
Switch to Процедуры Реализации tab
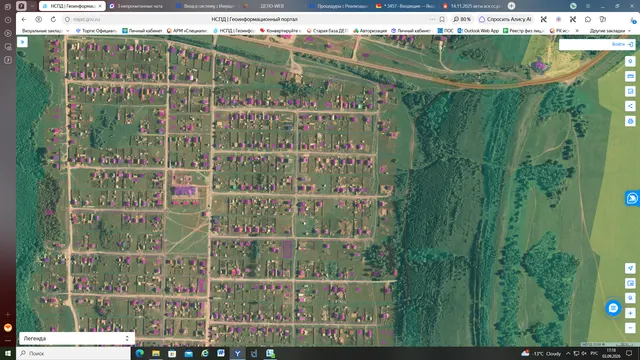point(339,6)
